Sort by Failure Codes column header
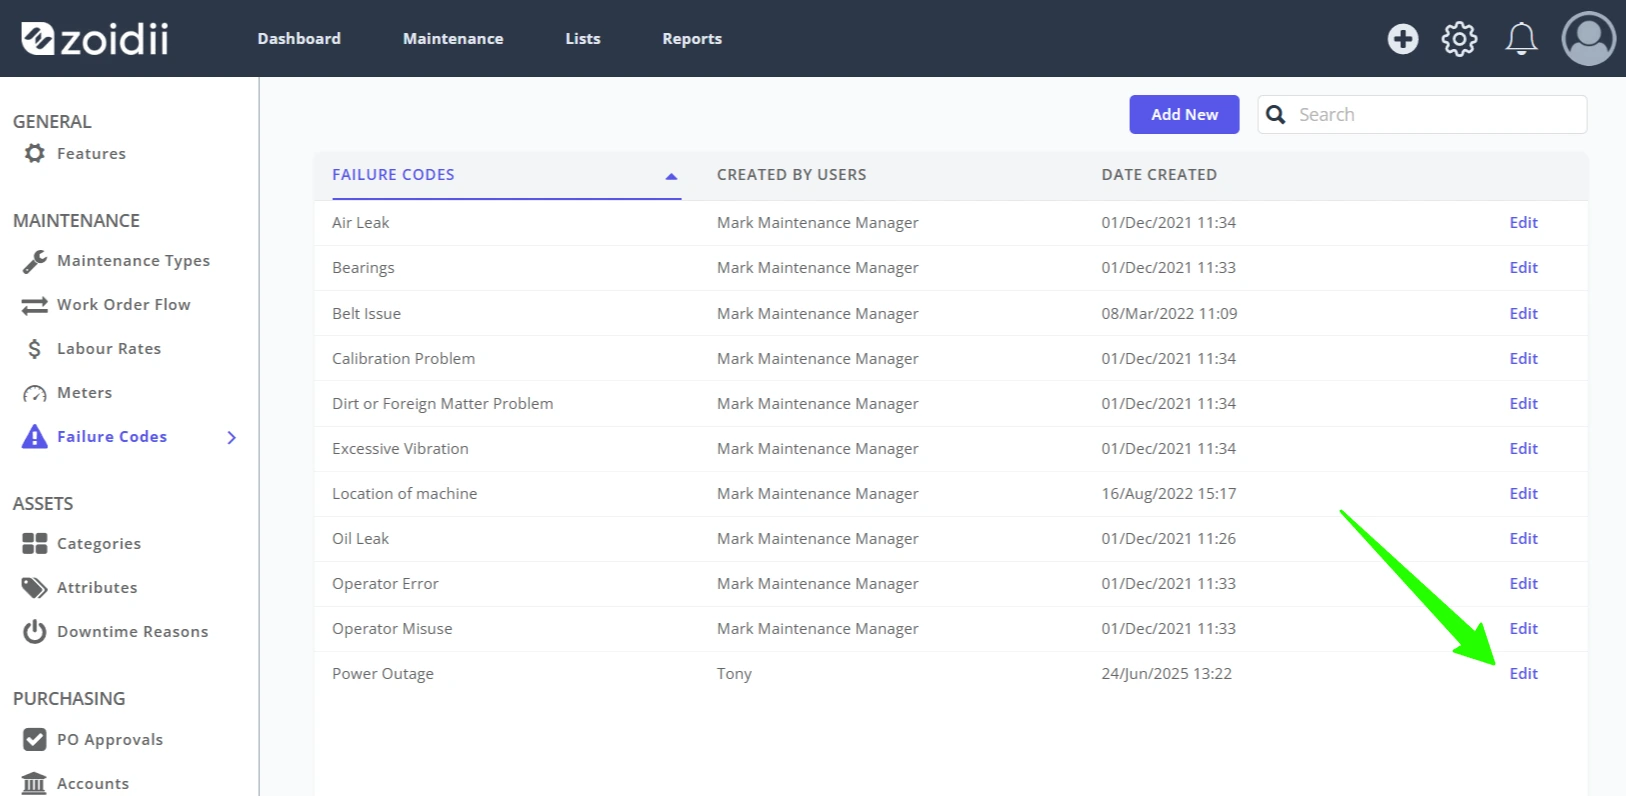 tap(393, 174)
